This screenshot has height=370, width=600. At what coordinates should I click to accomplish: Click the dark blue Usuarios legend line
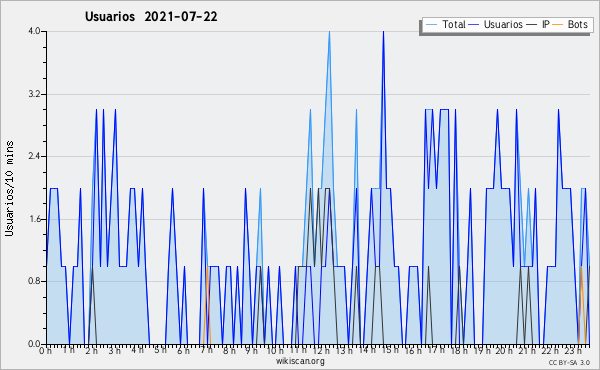point(474,25)
